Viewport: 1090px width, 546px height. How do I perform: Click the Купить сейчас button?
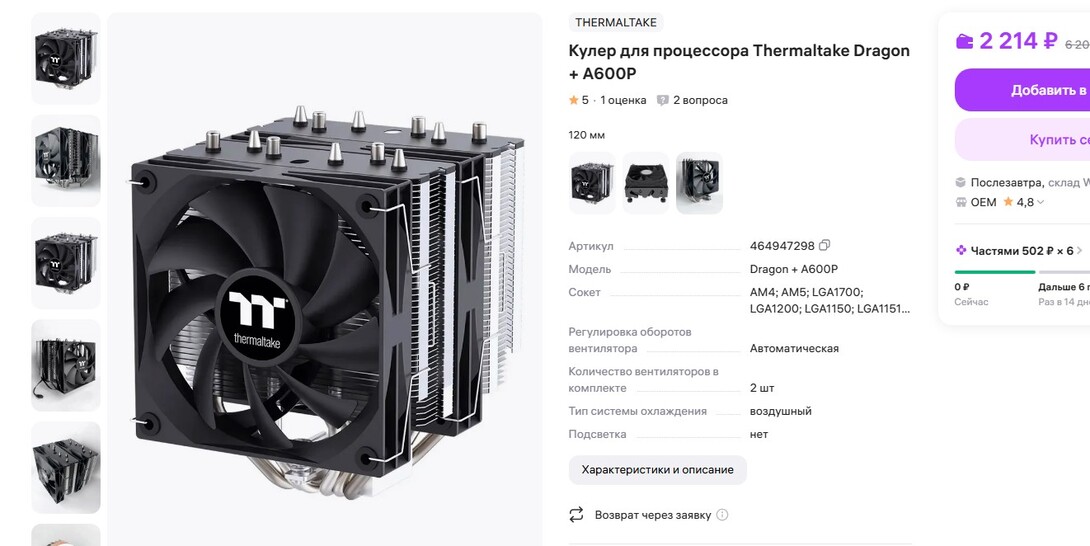(1022, 140)
